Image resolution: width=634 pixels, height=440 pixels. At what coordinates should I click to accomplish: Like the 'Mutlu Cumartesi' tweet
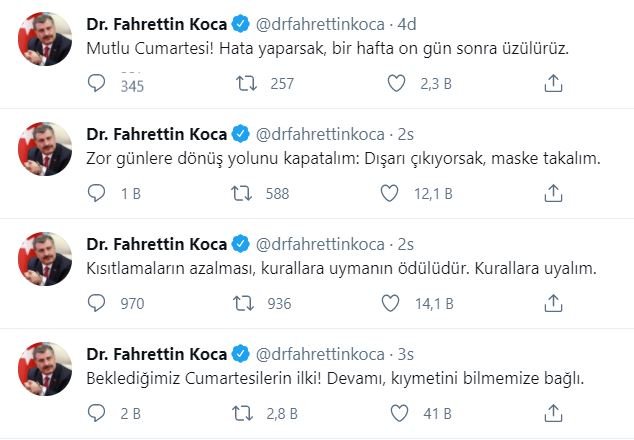[x=398, y=85]
